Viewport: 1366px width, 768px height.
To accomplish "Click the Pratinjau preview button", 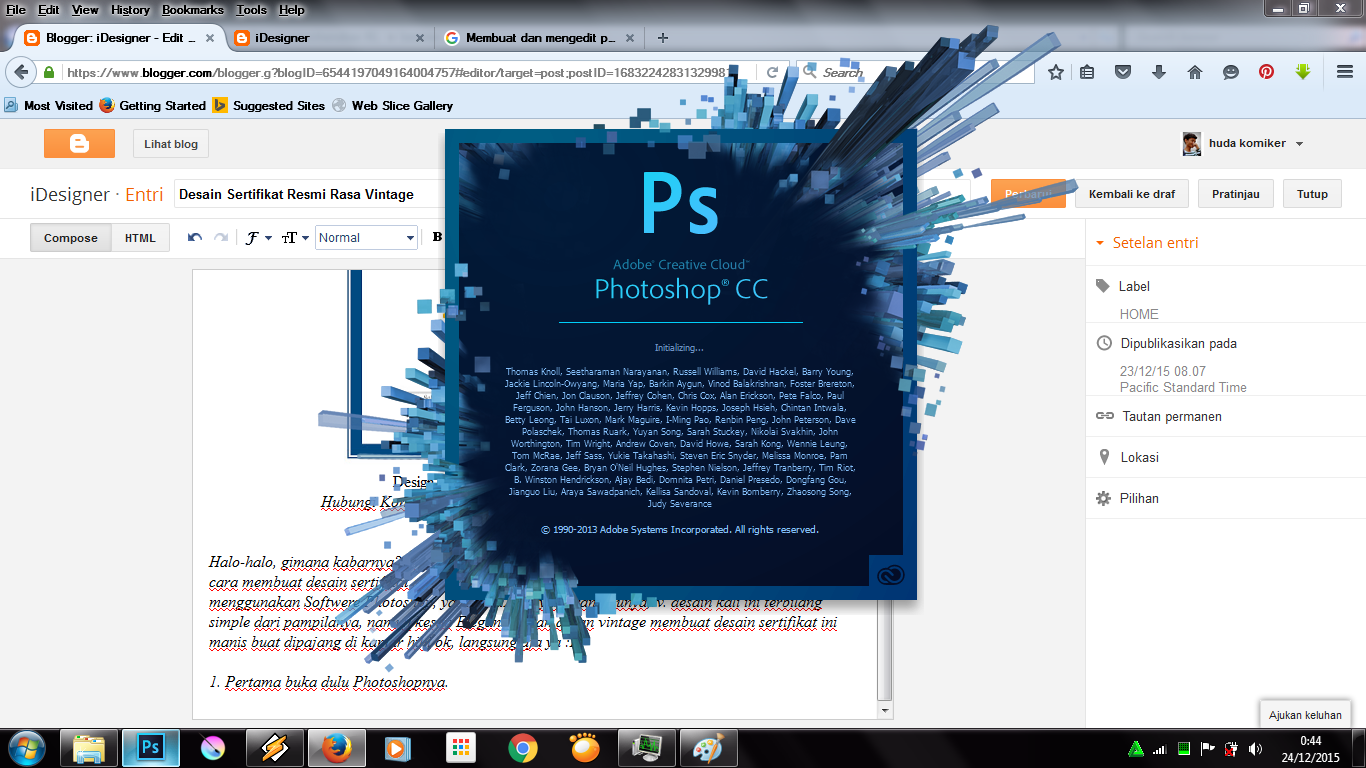I will click(x=1236, y=194).
